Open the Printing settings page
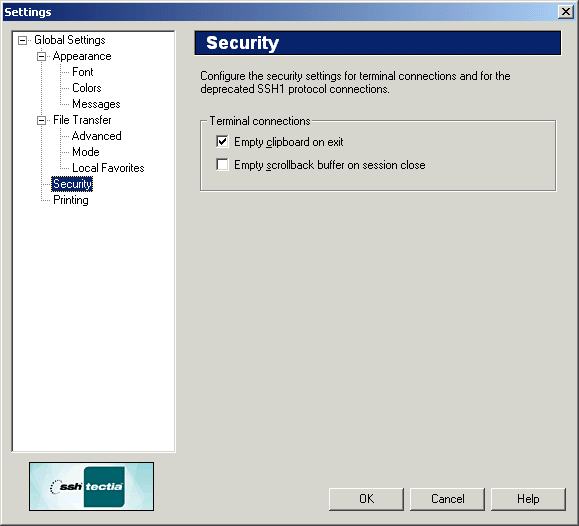Viewport: 579px width, 526px height. (x=71, y=200)
